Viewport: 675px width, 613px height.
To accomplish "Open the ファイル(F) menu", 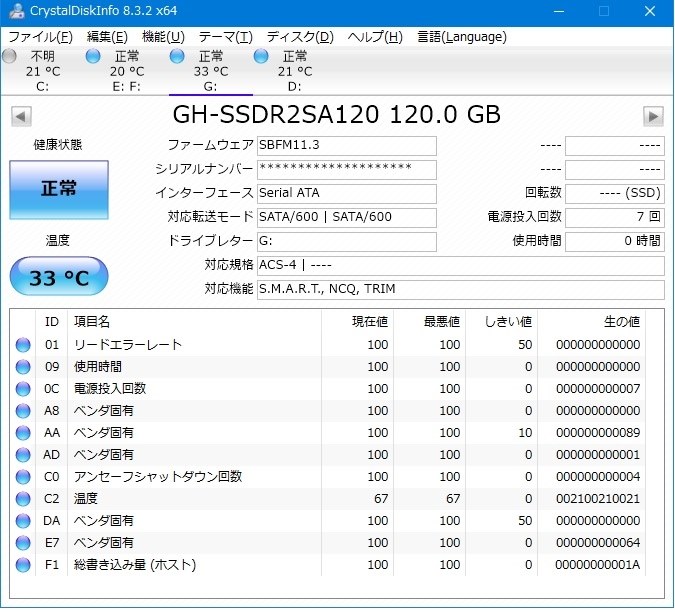I will pyautogui.click(x=40, y=37).
